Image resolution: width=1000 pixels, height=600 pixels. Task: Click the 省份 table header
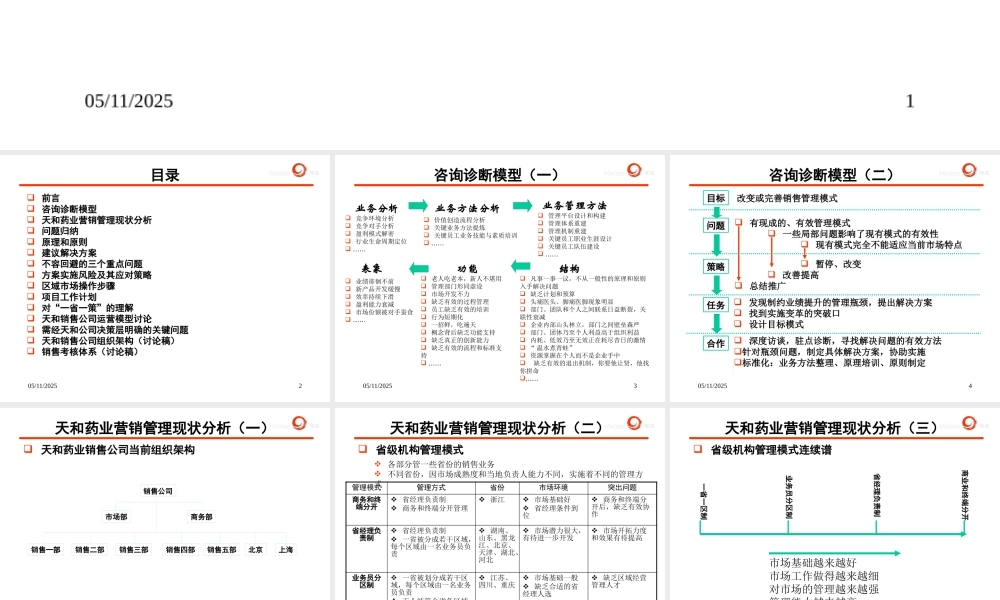point(497,488)
